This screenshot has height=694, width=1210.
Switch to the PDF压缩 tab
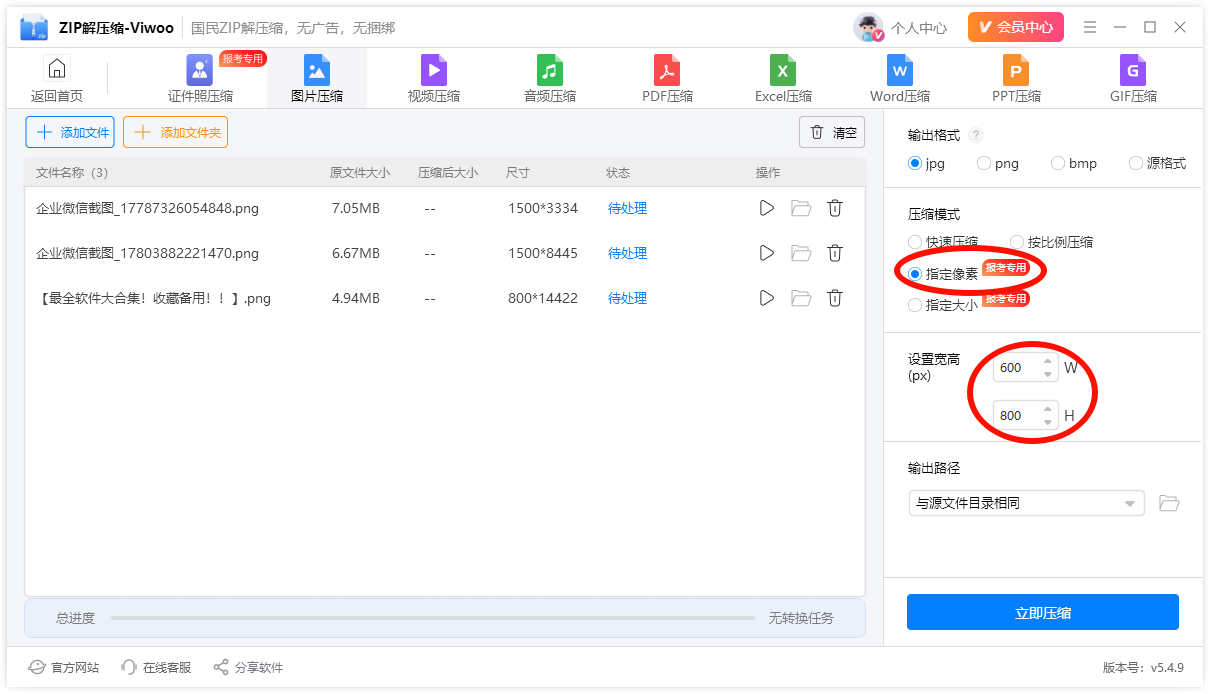pyautogui.click(x=667, y=79)
